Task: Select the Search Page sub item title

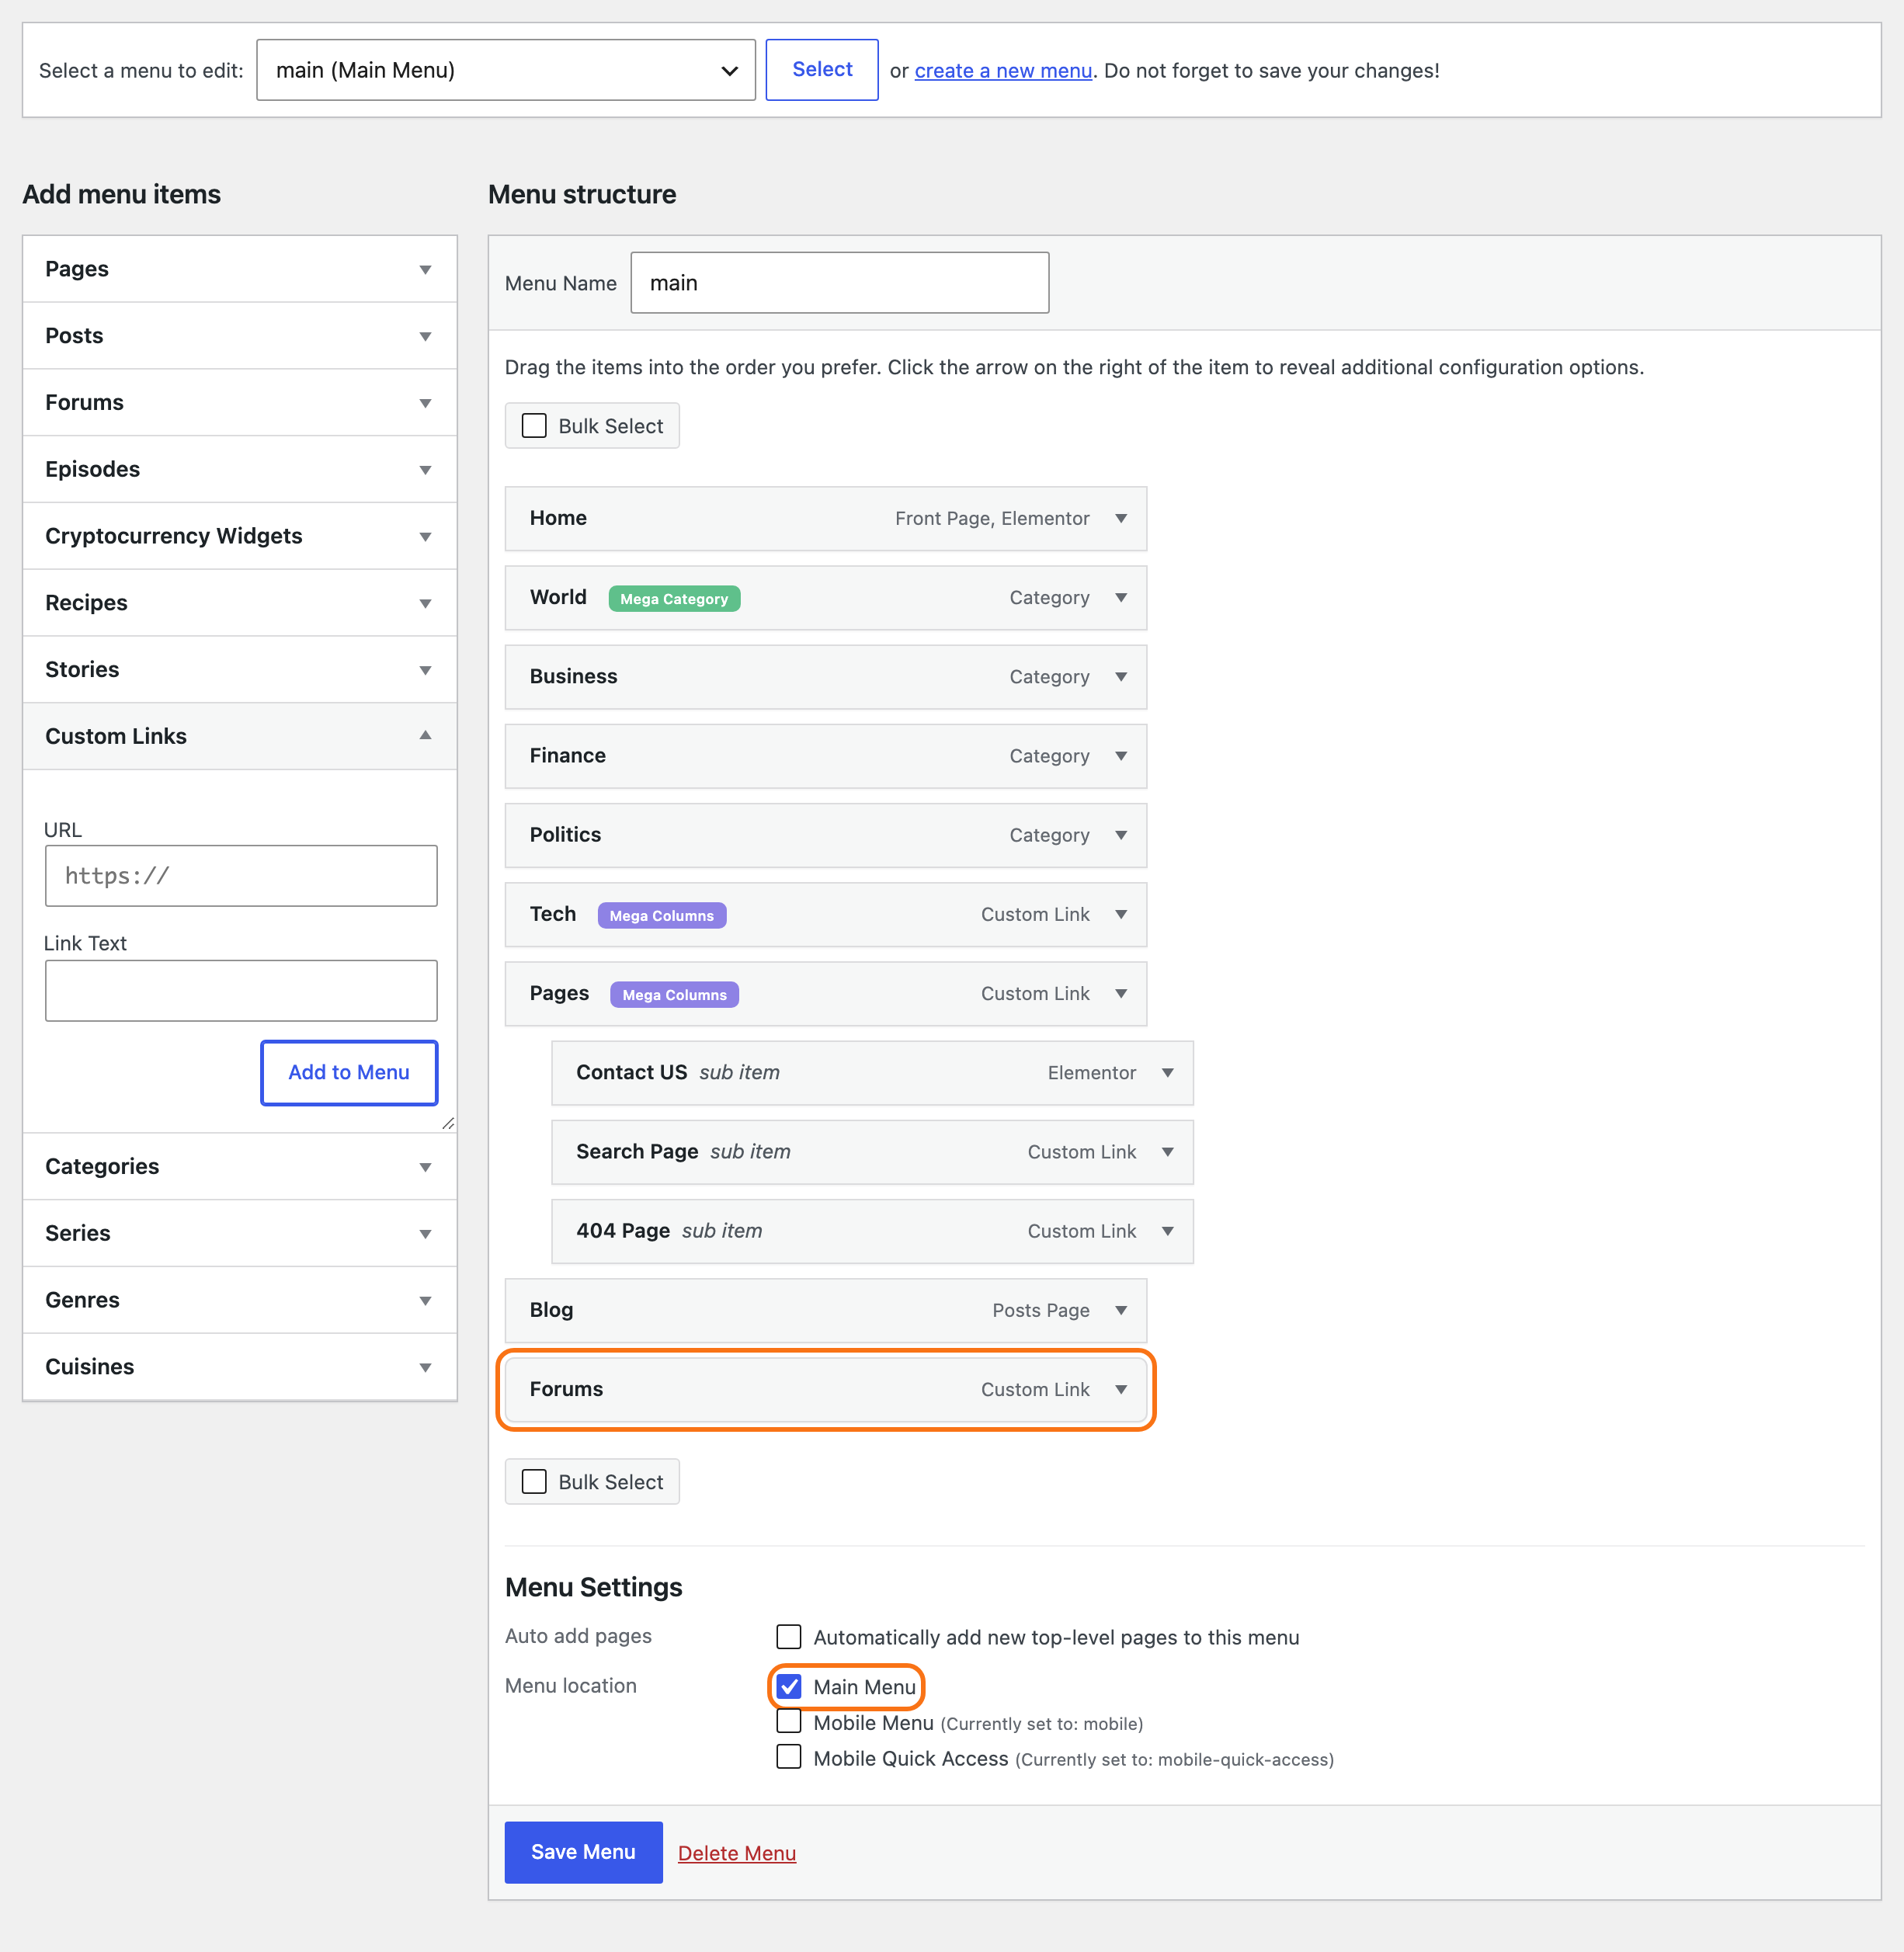Action: [x=637, y=1152]
